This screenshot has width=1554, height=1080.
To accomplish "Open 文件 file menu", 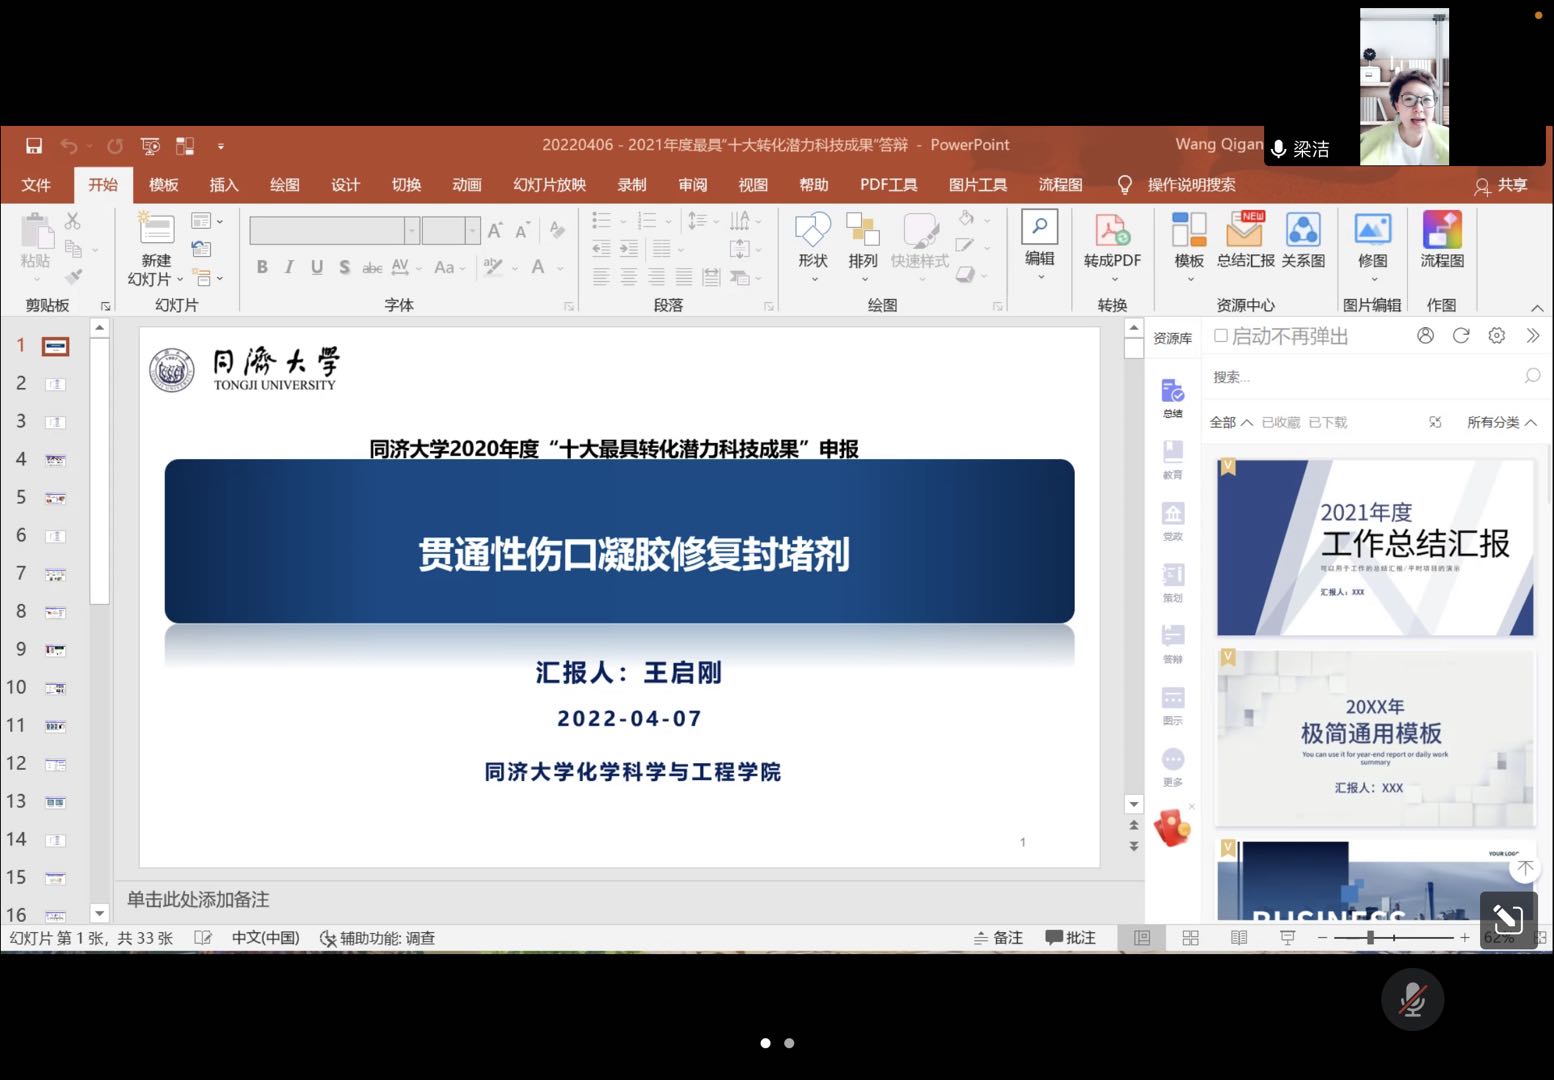I will [36, 185].
